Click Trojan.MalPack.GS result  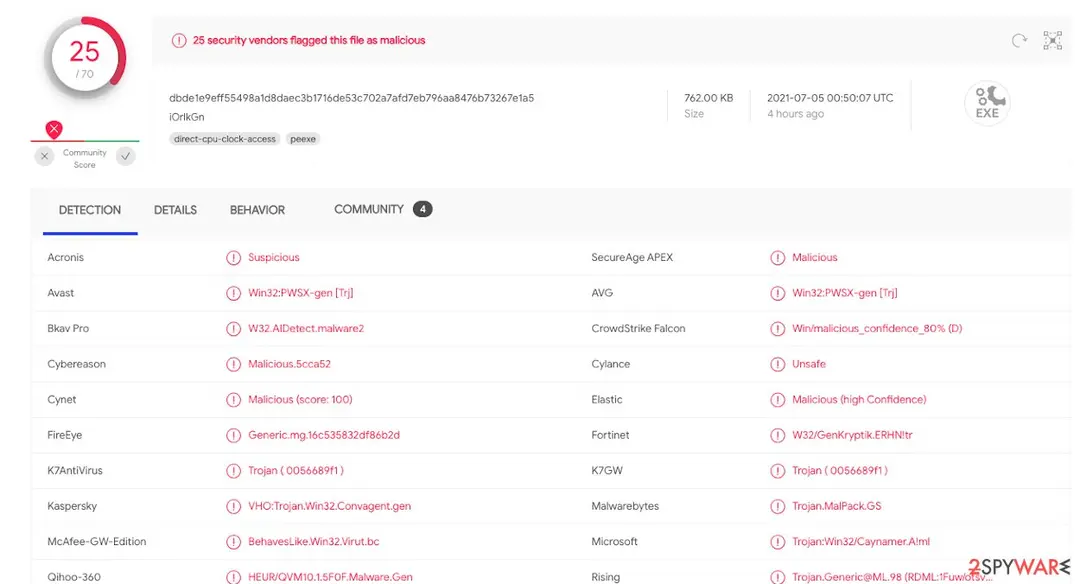(836, 506)
